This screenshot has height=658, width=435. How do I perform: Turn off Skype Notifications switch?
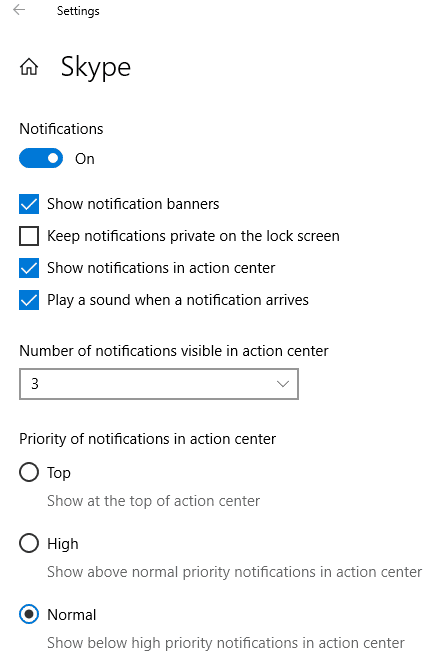(x=41, y=158)
